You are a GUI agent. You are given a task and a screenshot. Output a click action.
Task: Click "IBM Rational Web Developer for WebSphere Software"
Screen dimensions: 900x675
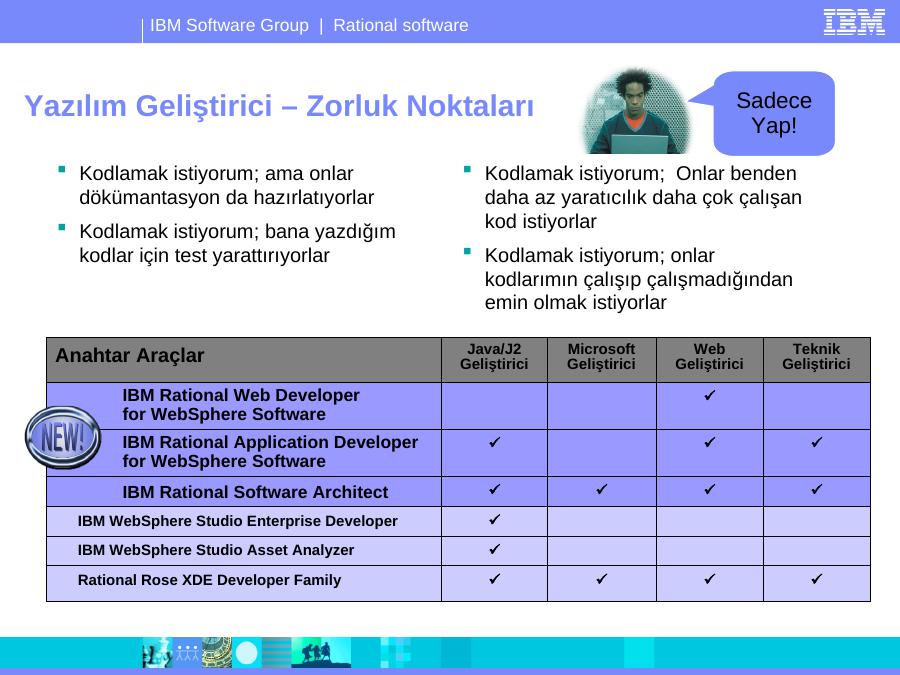pyautogui.click(x=240, y=405)
